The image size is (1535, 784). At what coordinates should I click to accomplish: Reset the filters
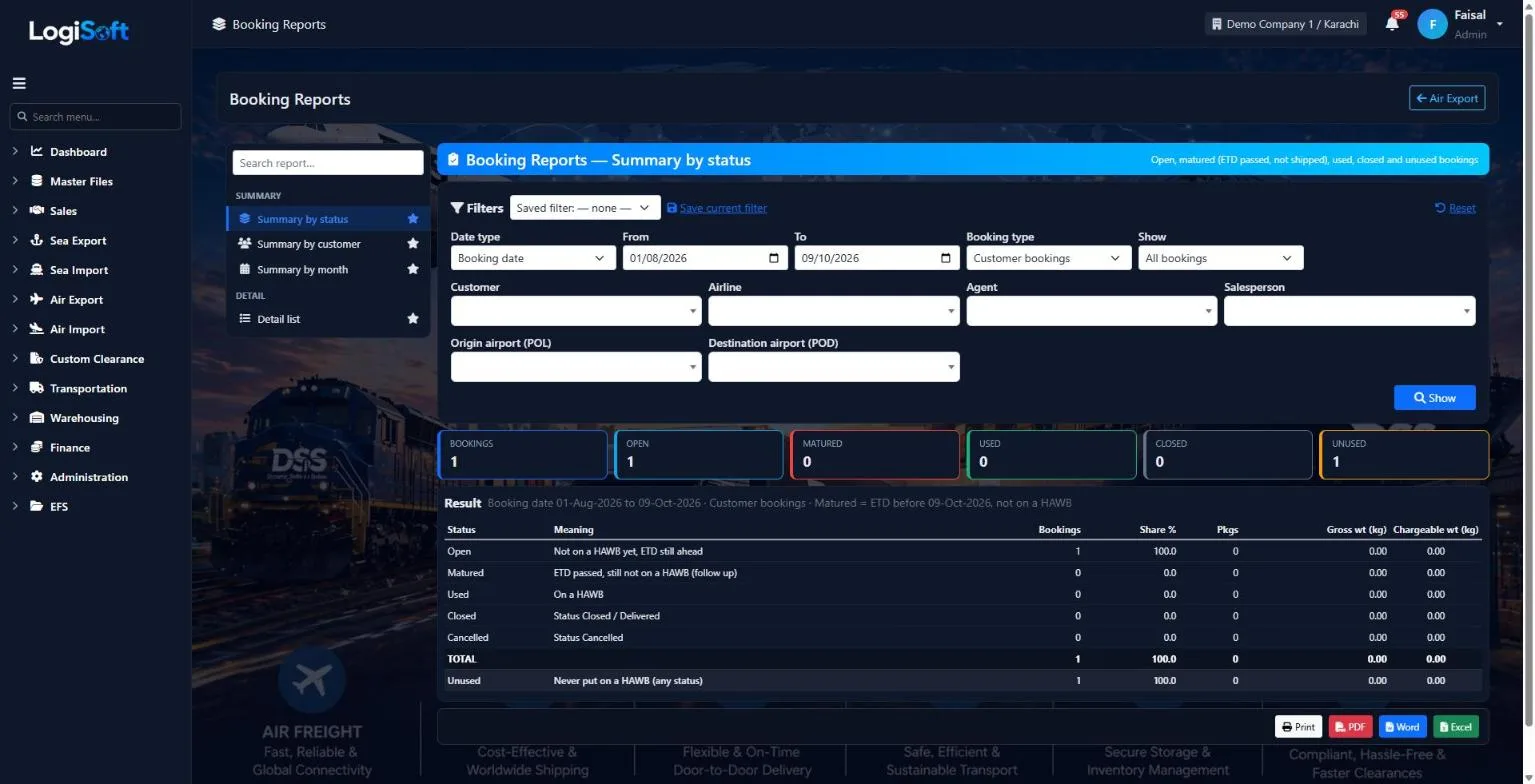pos(1455,208)
